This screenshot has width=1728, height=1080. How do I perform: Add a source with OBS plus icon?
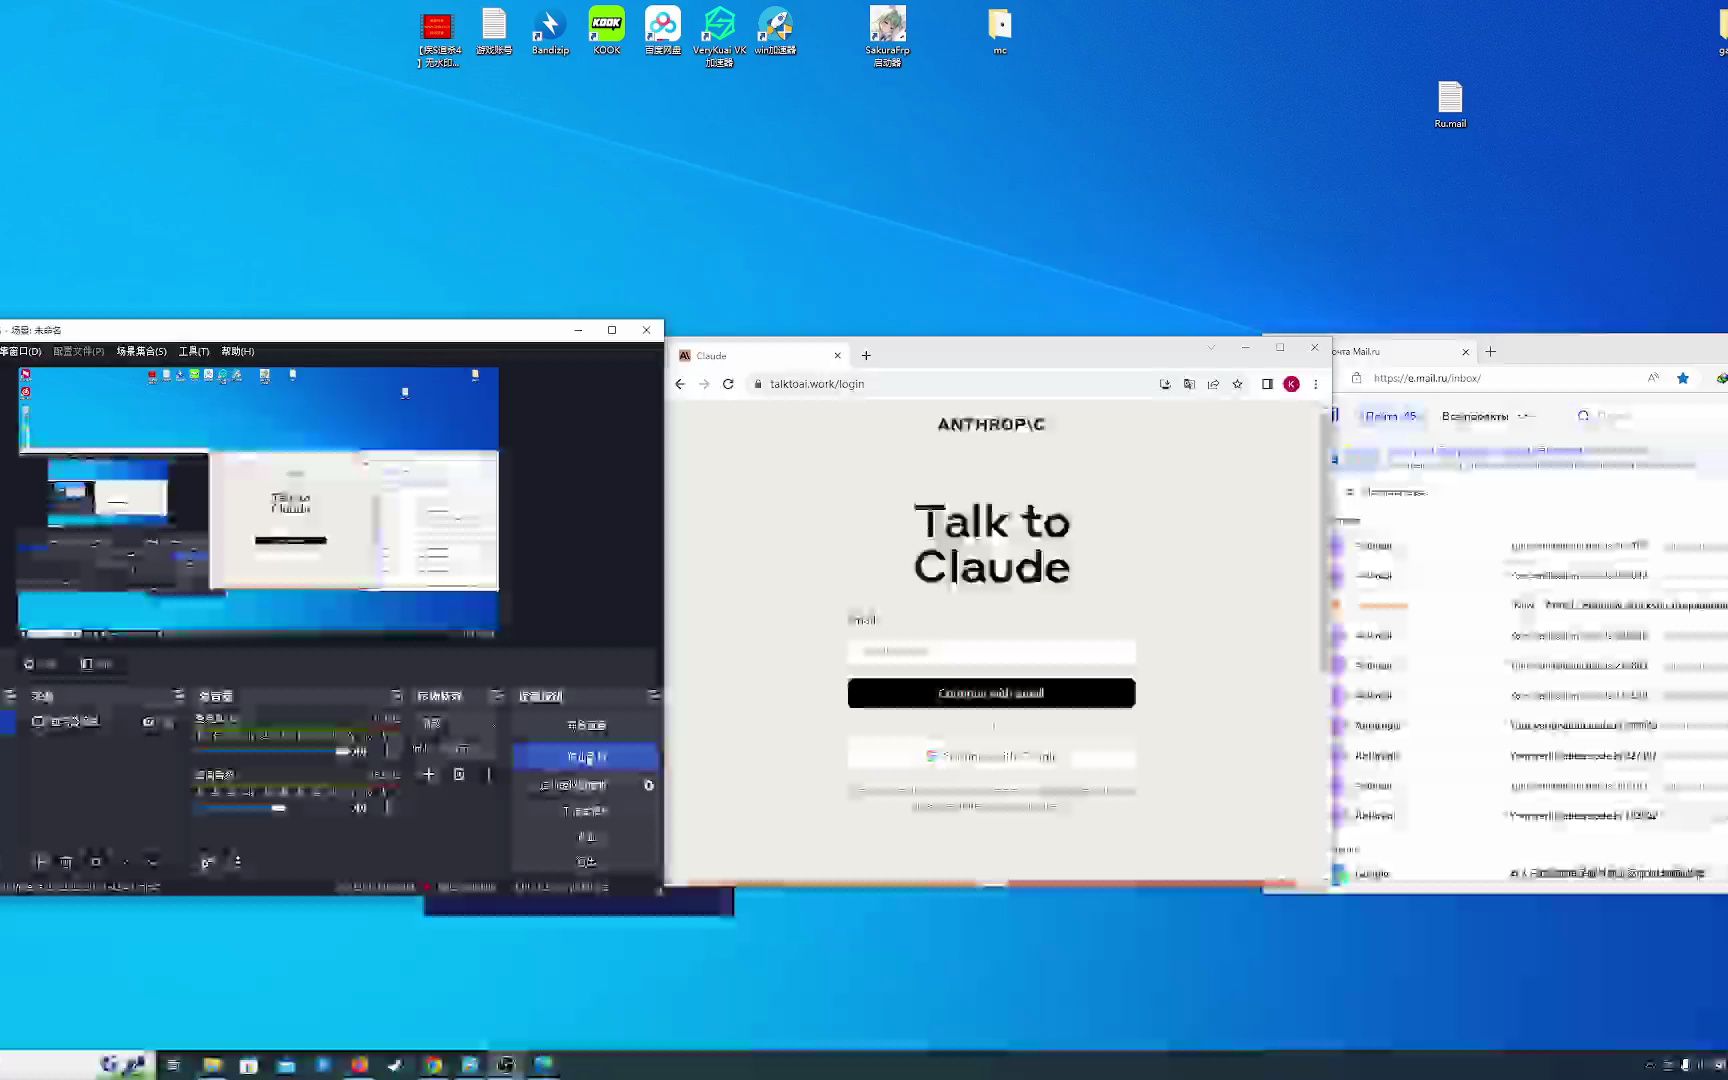tap(40, 861)
